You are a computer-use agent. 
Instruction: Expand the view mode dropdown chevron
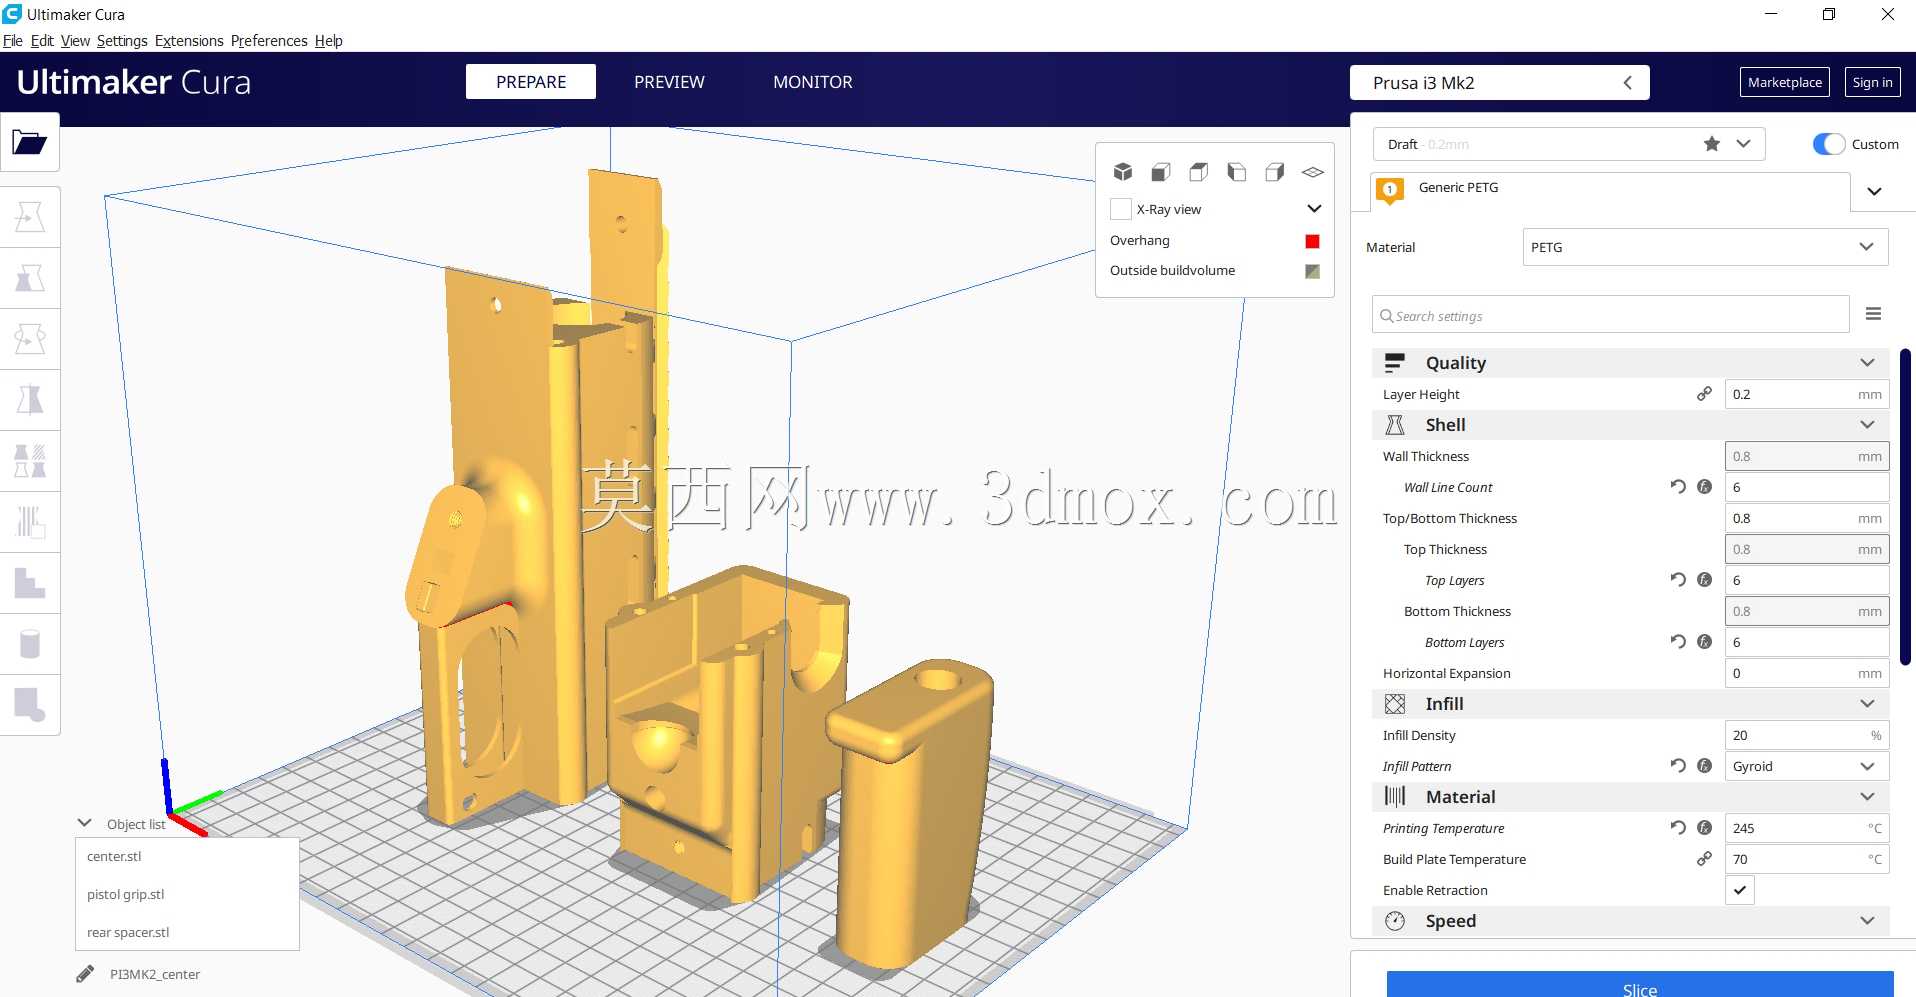(1314, 209)
